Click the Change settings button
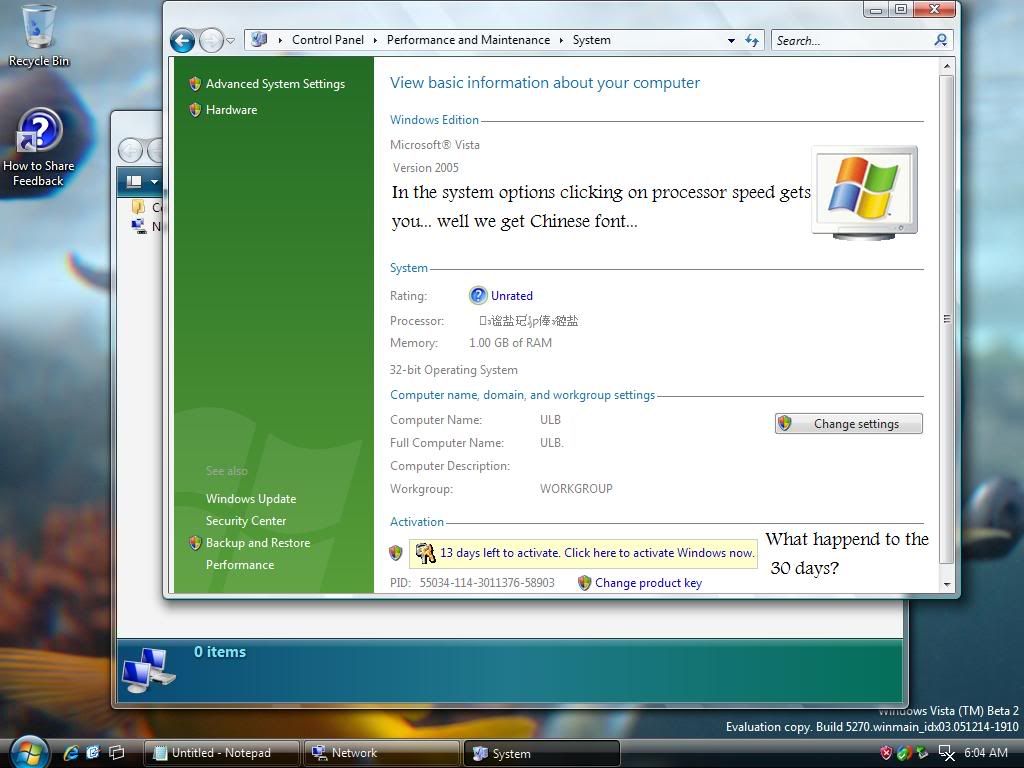Screen dimensions: 1024x768 click(849, 424)
